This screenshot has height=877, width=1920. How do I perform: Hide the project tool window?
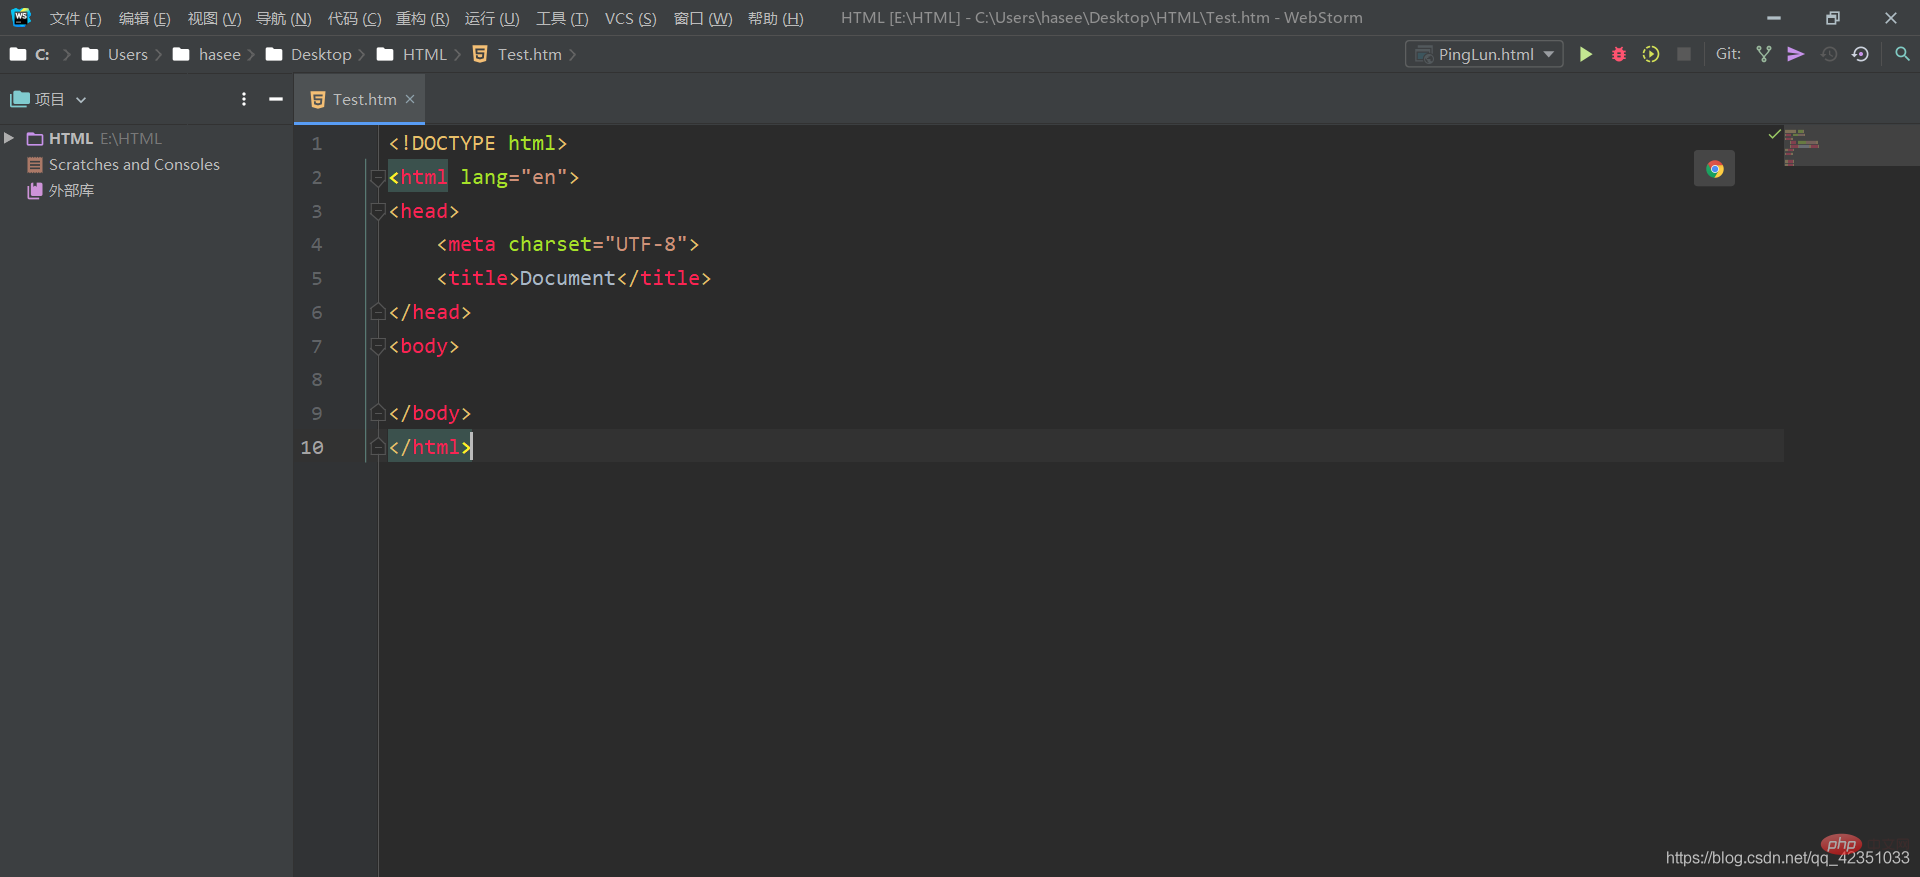click(276, 99)
